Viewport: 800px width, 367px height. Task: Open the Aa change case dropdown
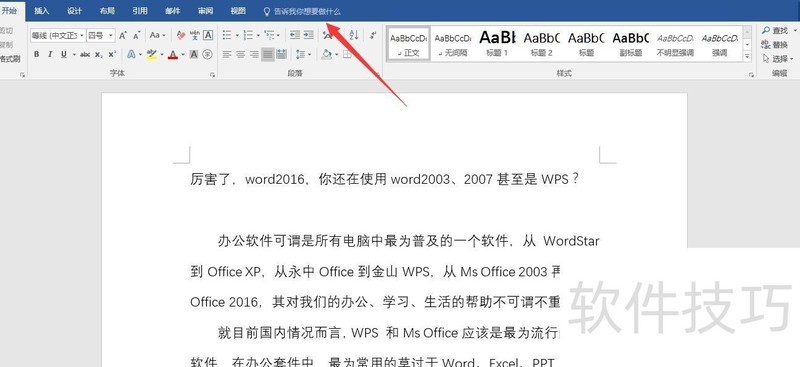pyautogui.click(x=158, y=35)
